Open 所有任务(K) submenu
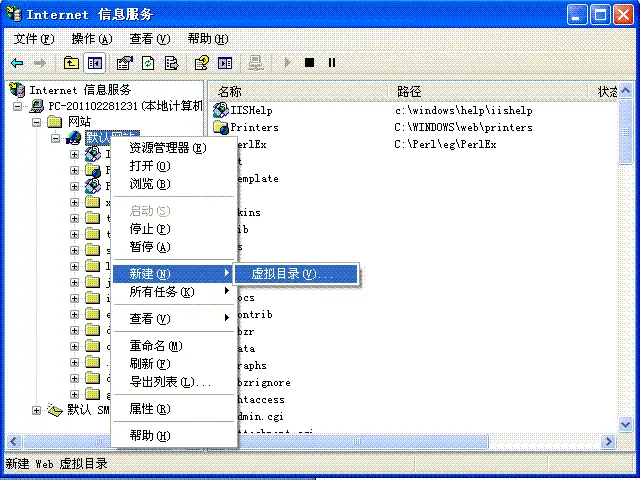The width and height of the screenshot is (640, 480). point(174,292)
